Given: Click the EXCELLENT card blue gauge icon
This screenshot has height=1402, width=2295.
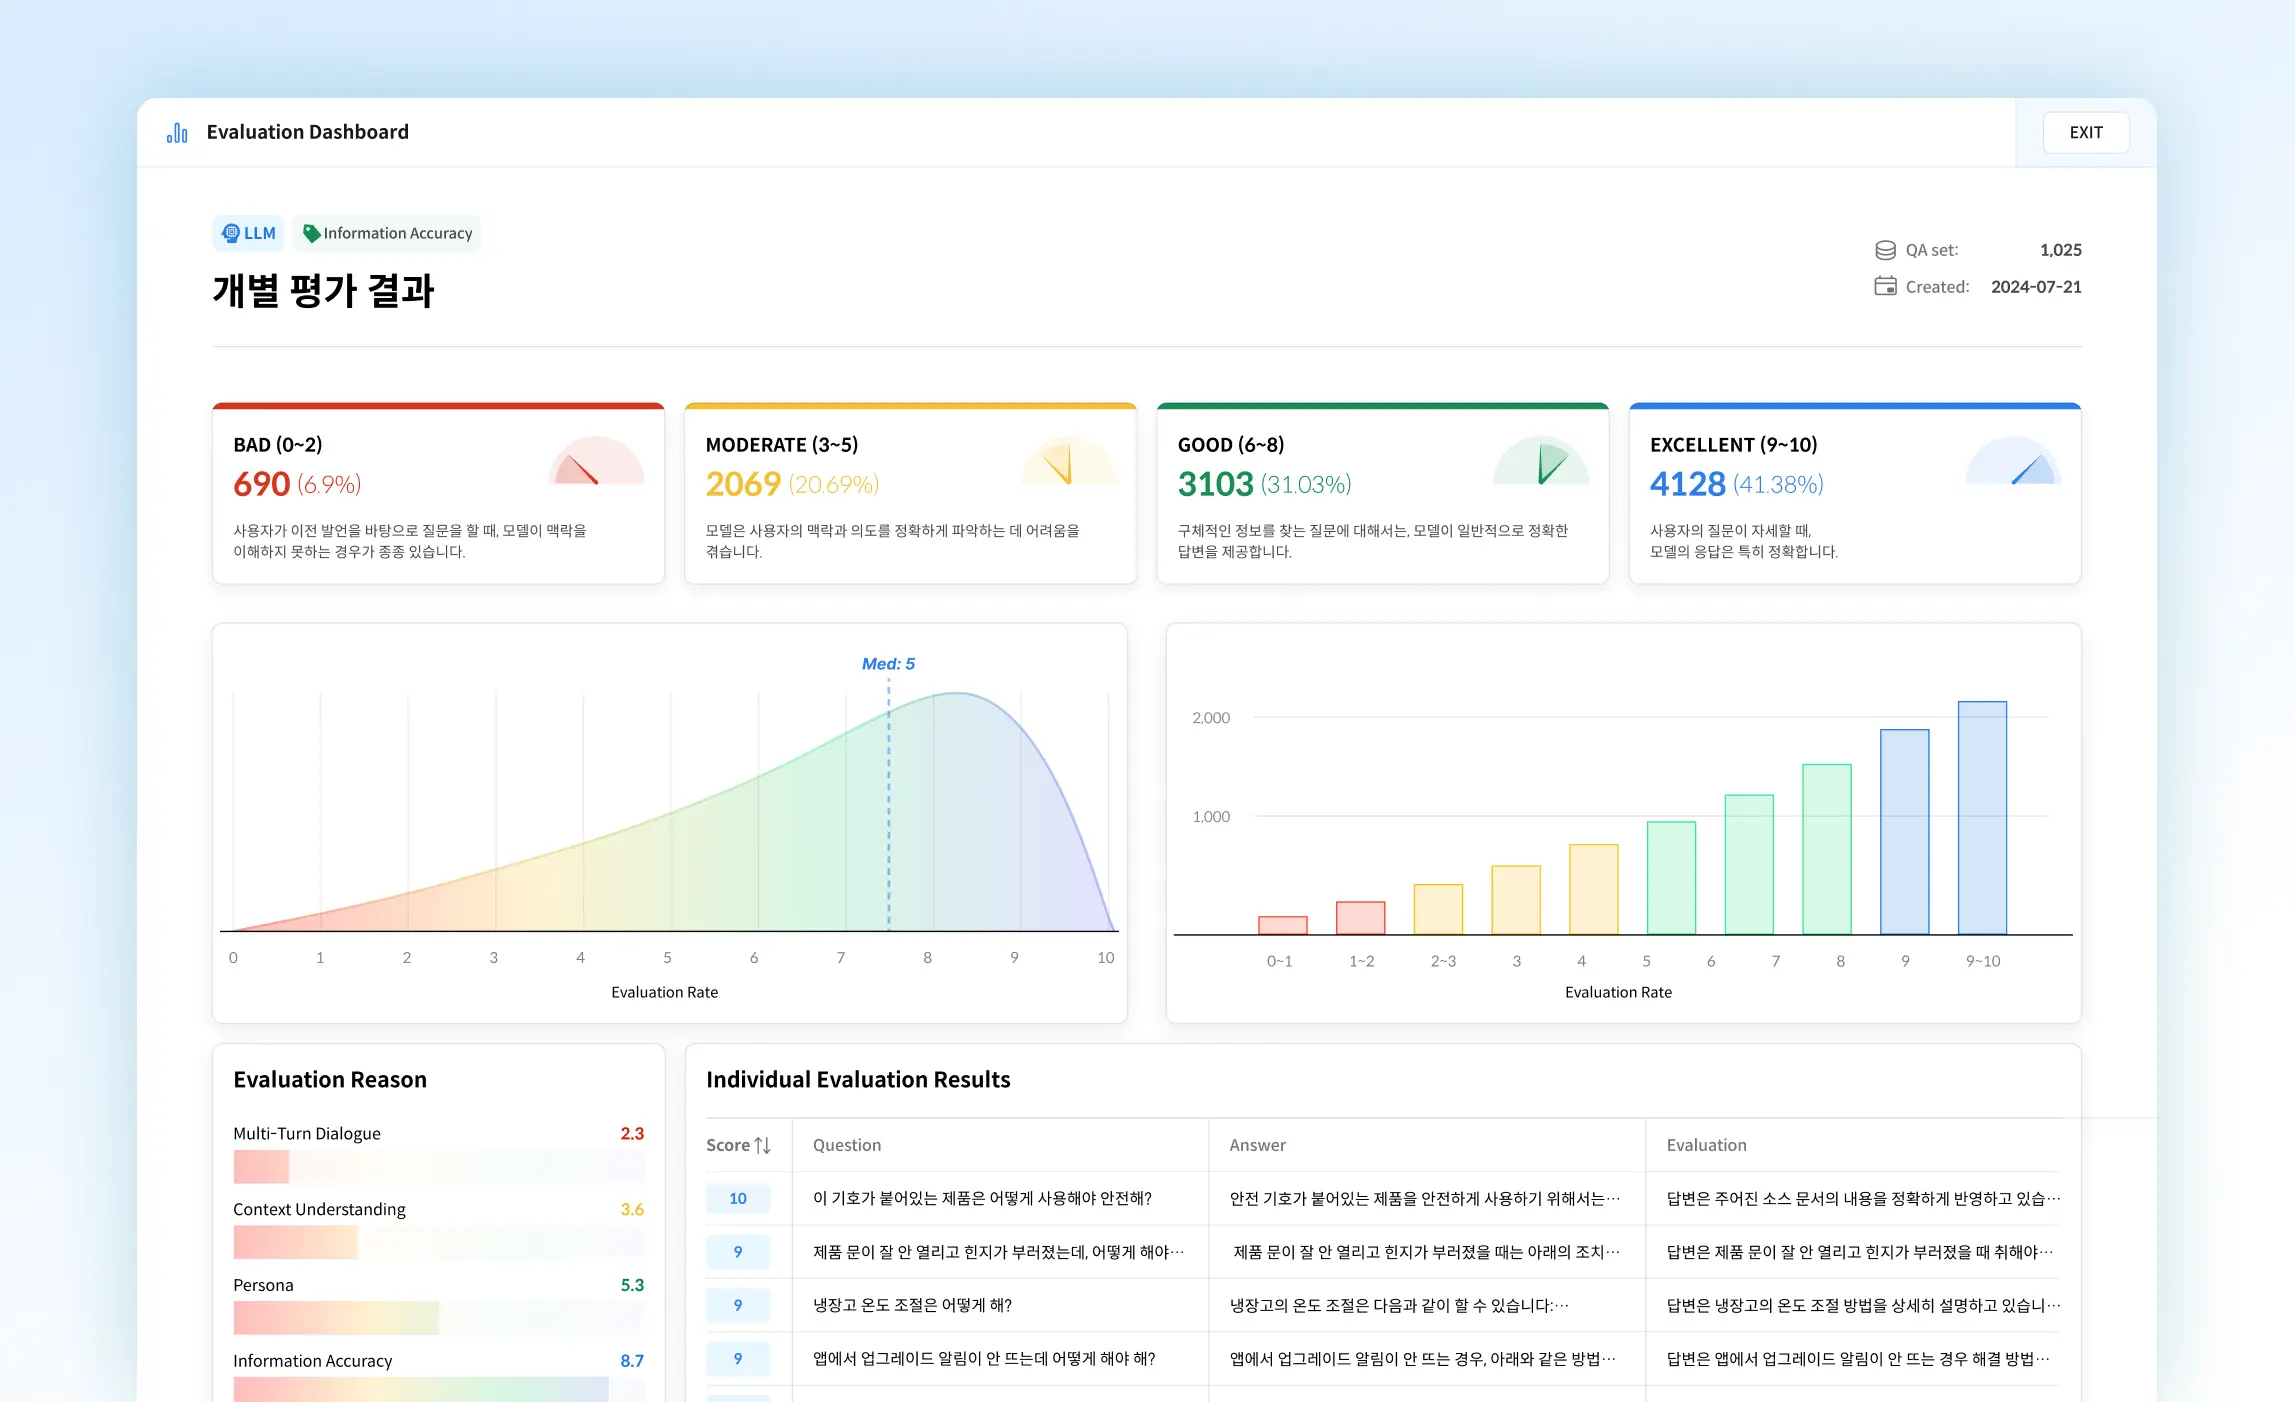Looking at the screenshot, I should [2013, 461].
